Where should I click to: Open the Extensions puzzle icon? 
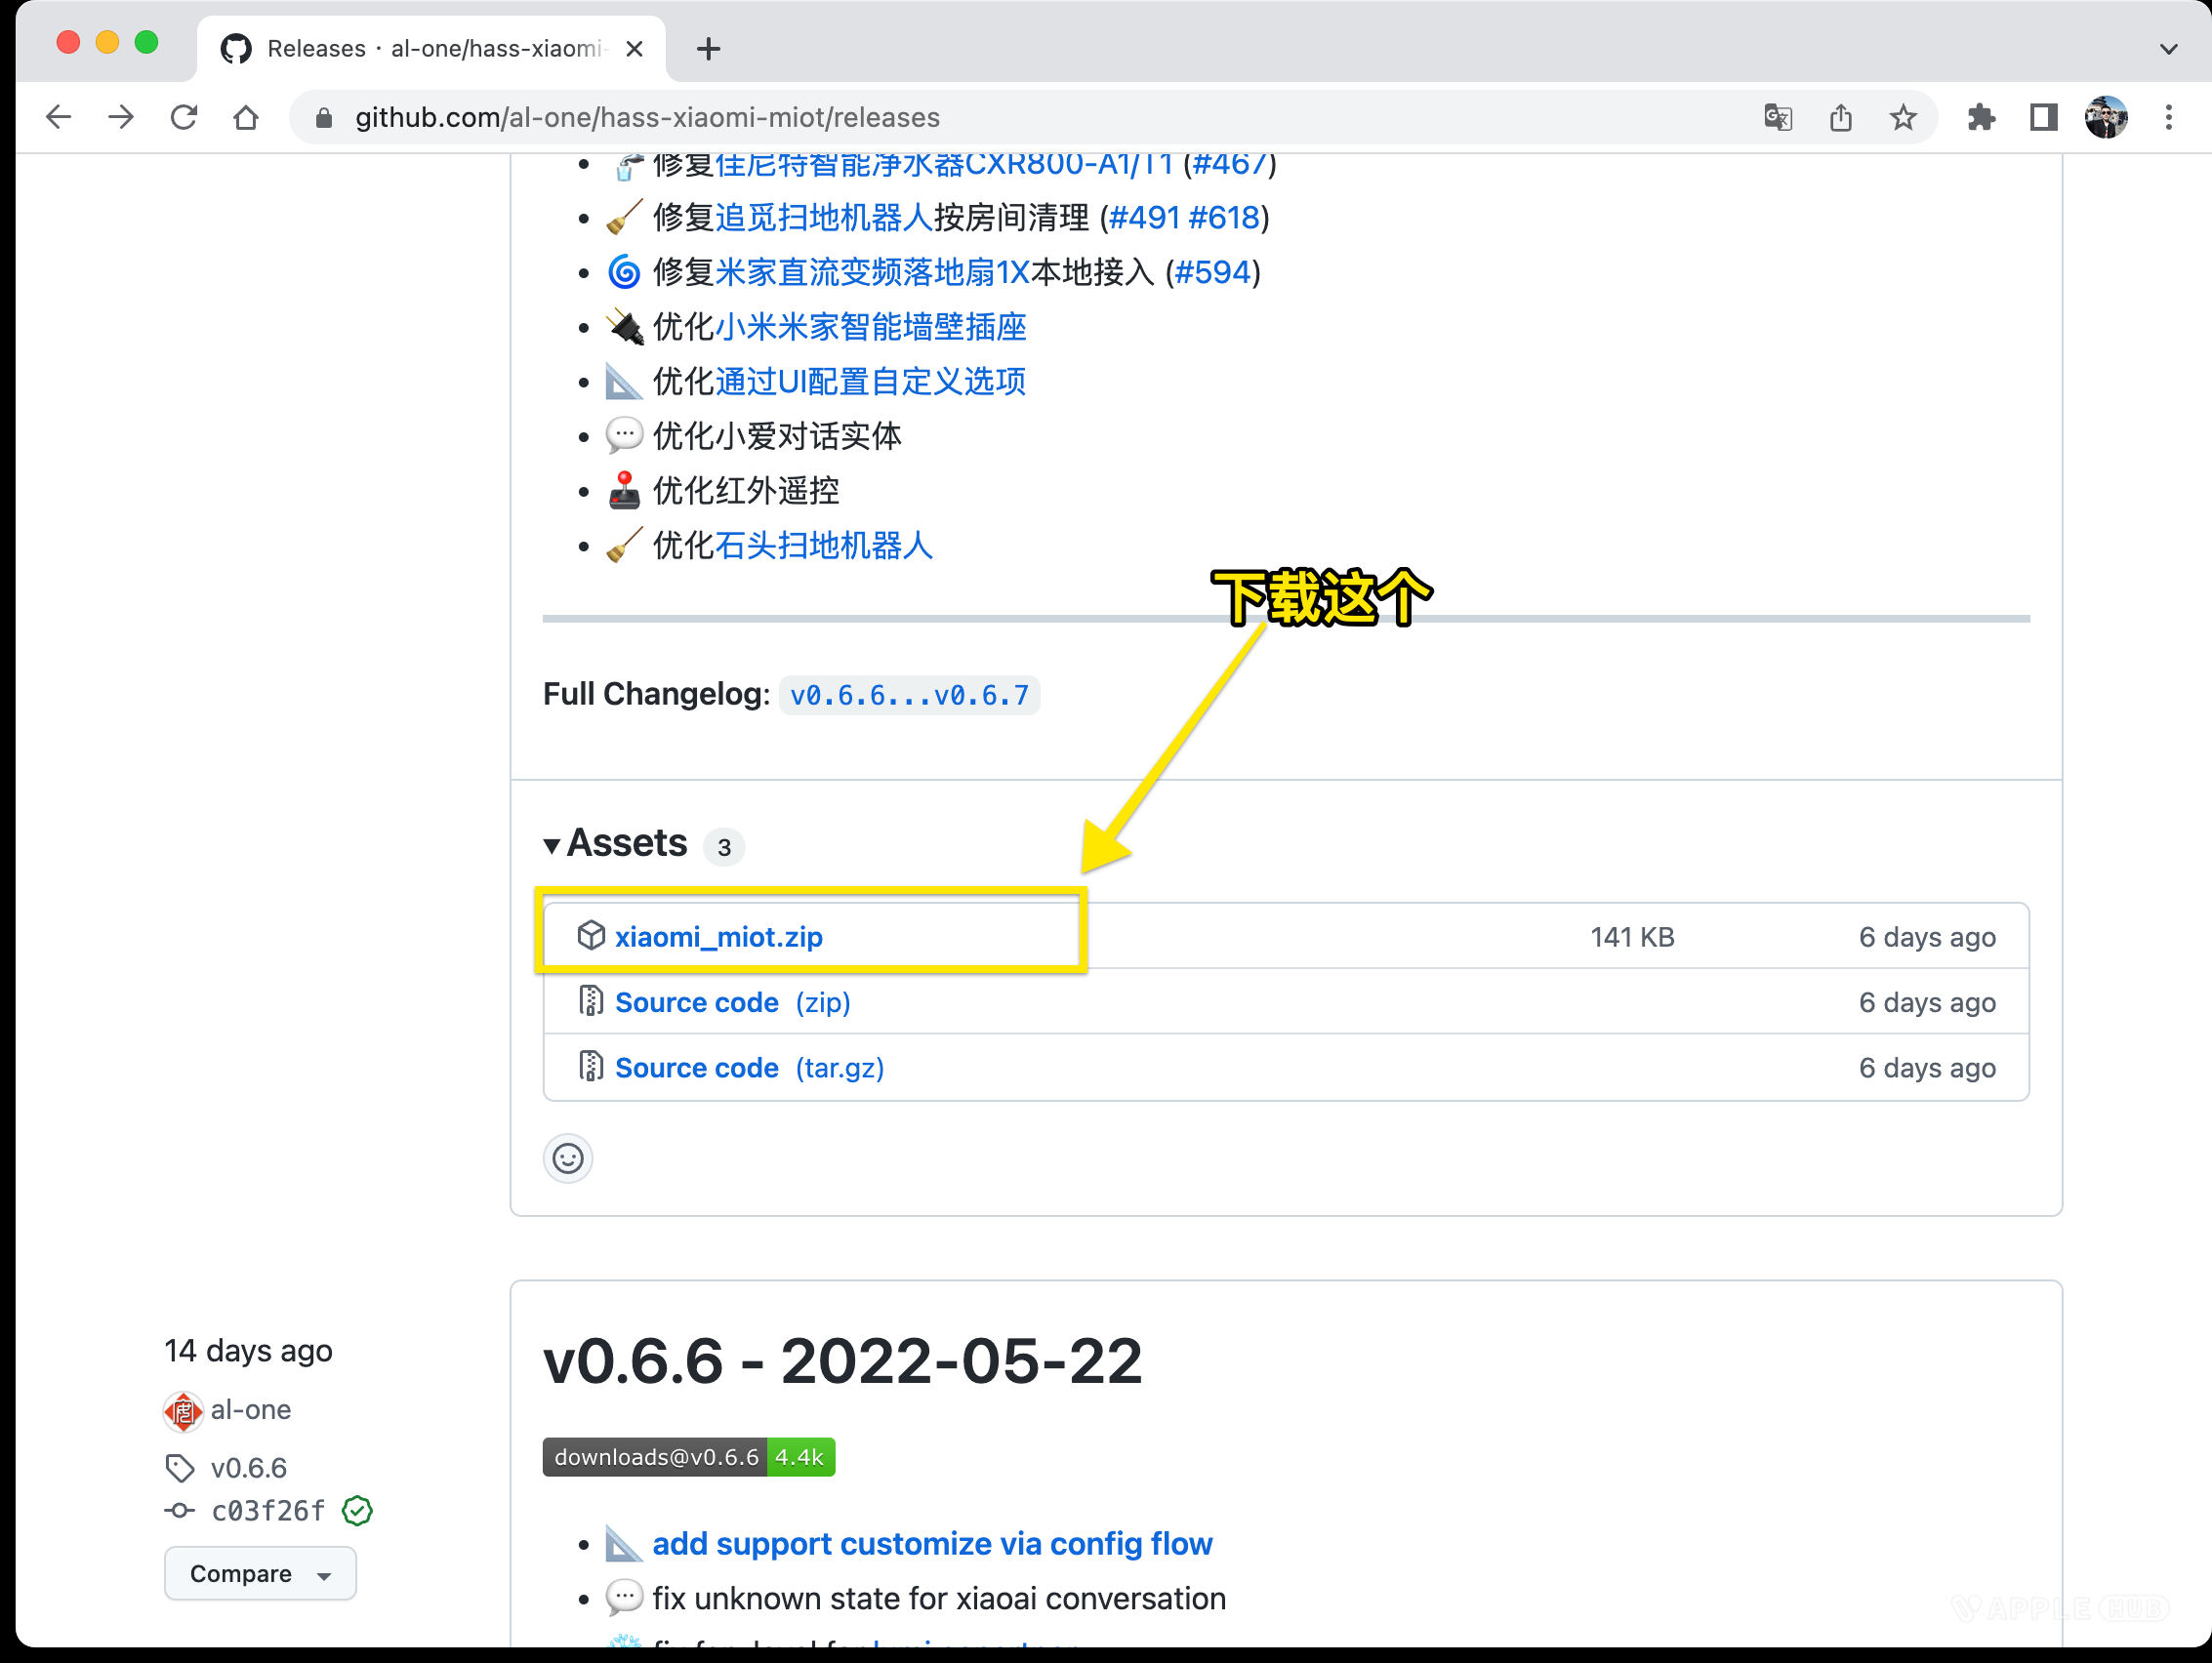click(1980, 118)
